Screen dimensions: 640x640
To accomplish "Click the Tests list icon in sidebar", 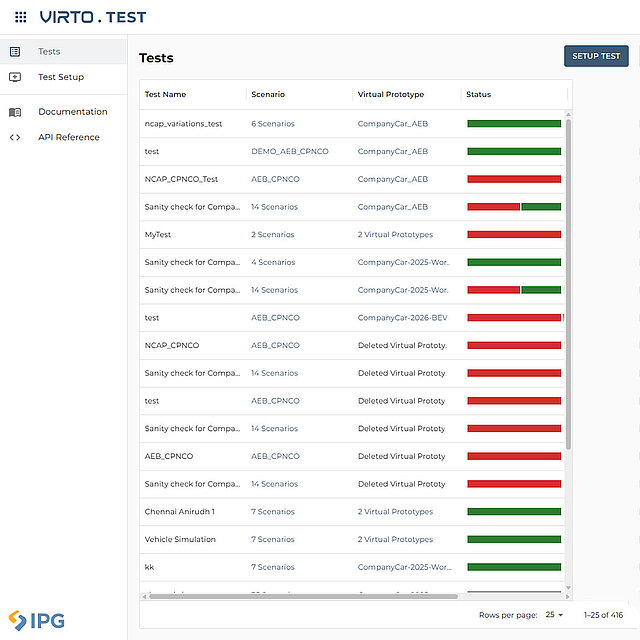I will (x=15, y=51).
